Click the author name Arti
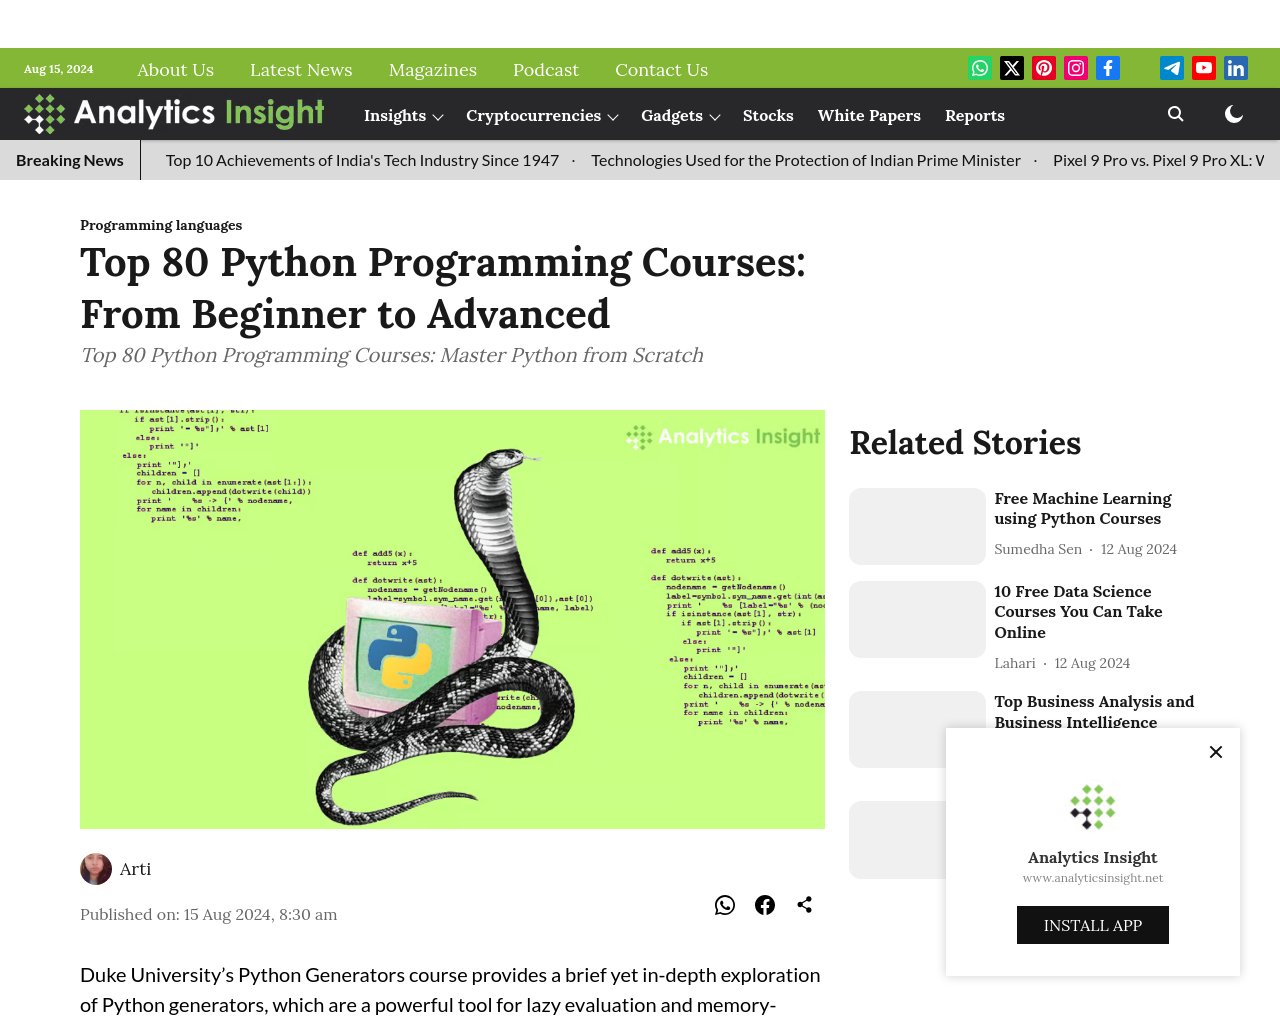 136,869
